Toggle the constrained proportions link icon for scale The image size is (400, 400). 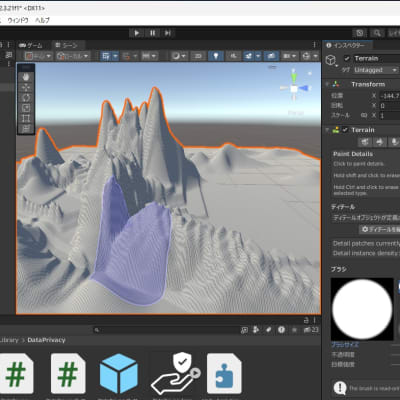pos(364,115)
